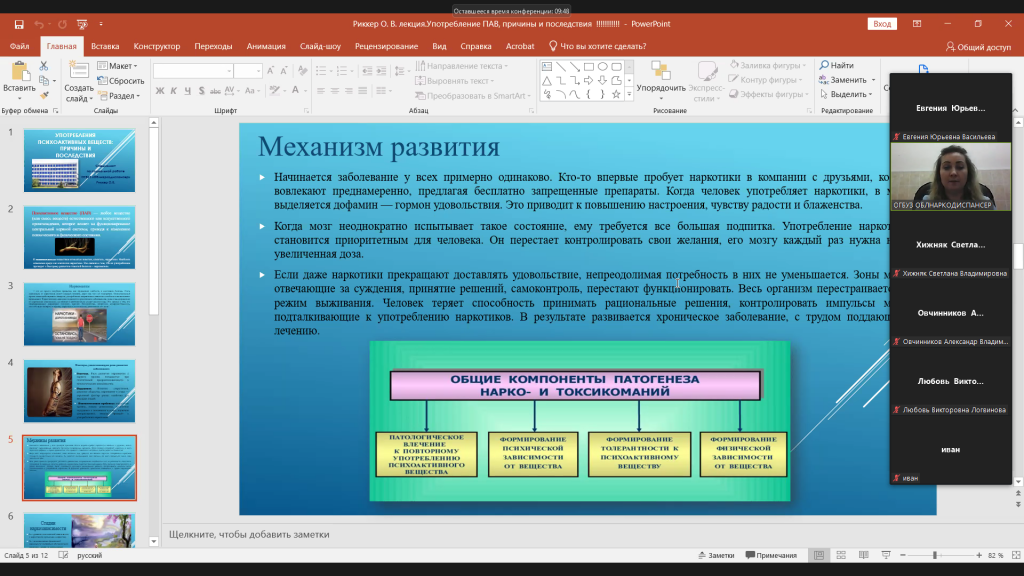Click the Вход sign-in button

click(x=882, y=24)
